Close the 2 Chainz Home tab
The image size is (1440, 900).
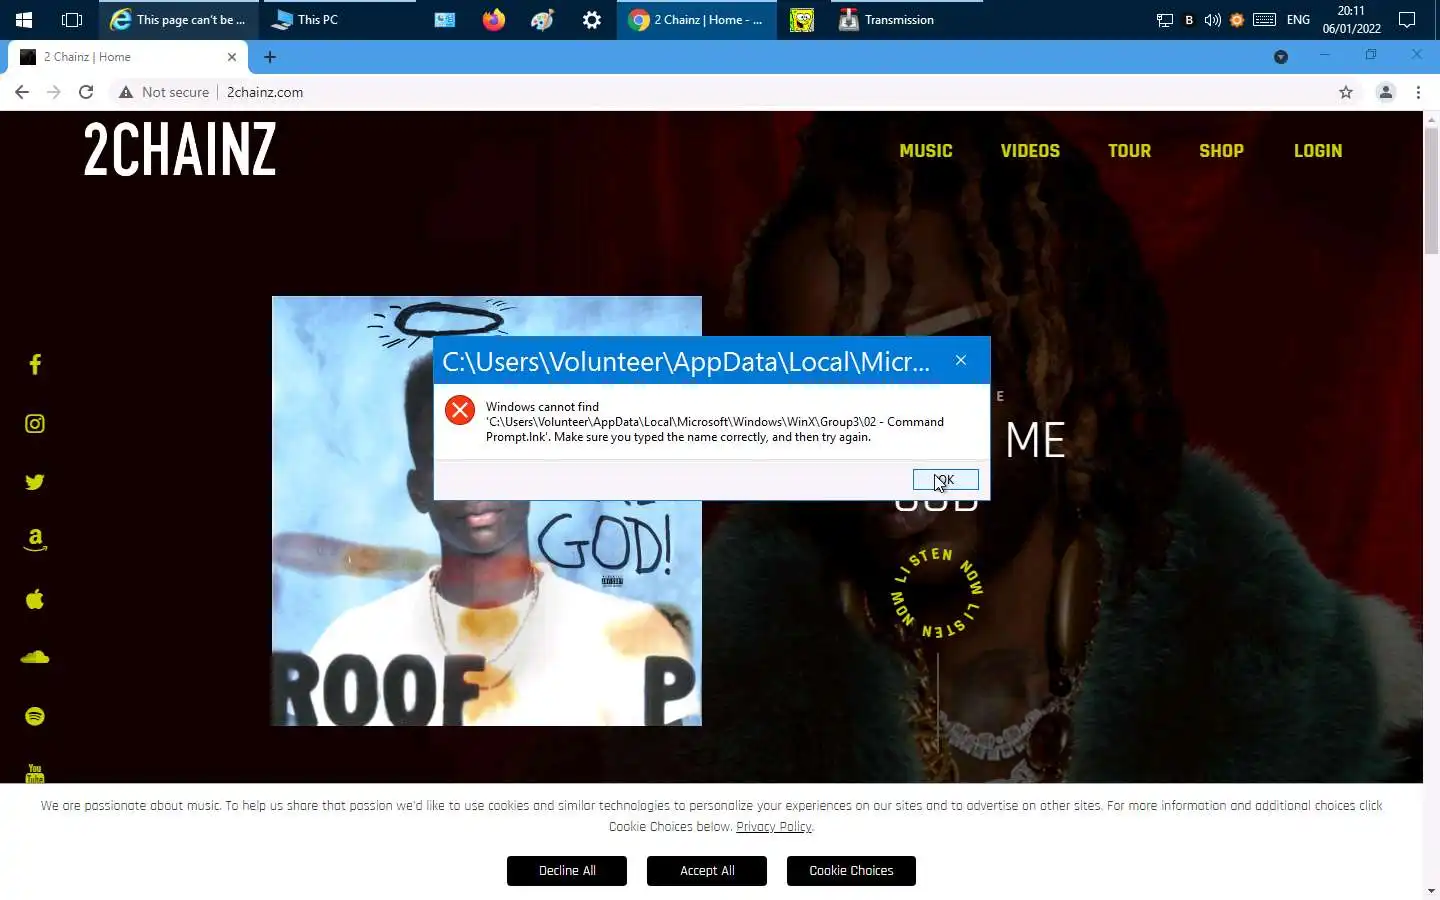(232, 57)
